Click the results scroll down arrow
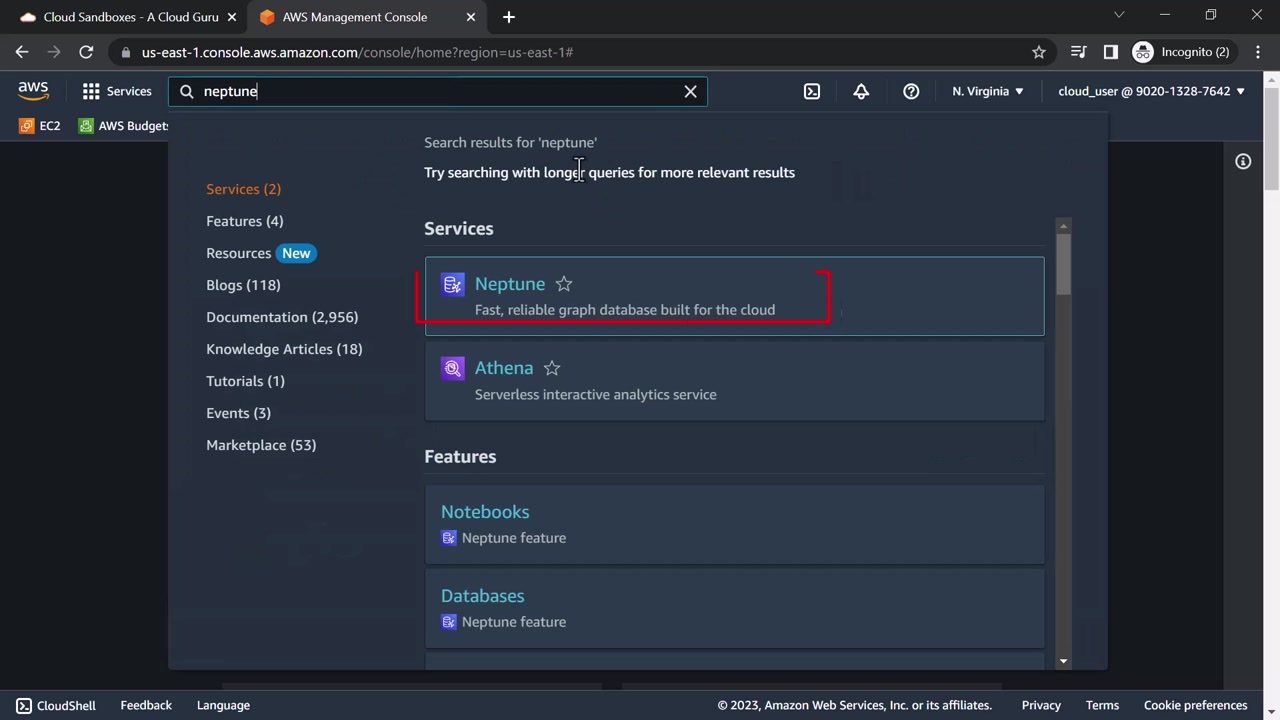This screenshot has width=1280, height=720. pos(1063,661)
